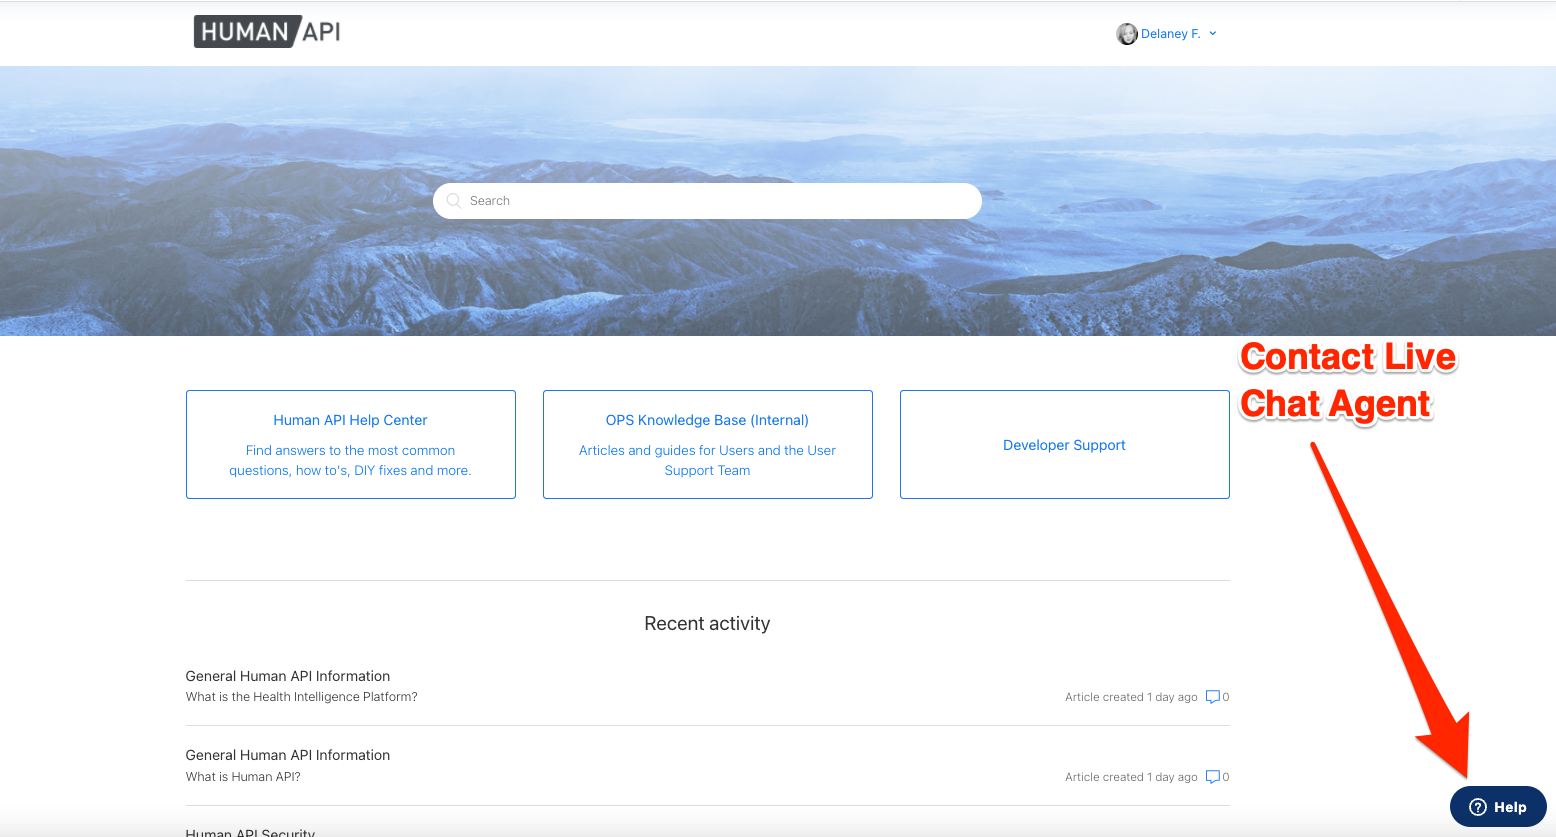Click the Delaney F. user name
The height and width of the screenshot is (837, 1556).
coord(1171,34)
